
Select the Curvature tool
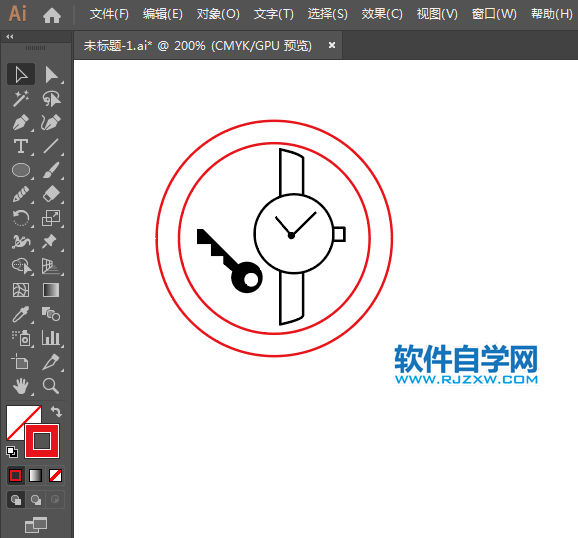[51, 122]
